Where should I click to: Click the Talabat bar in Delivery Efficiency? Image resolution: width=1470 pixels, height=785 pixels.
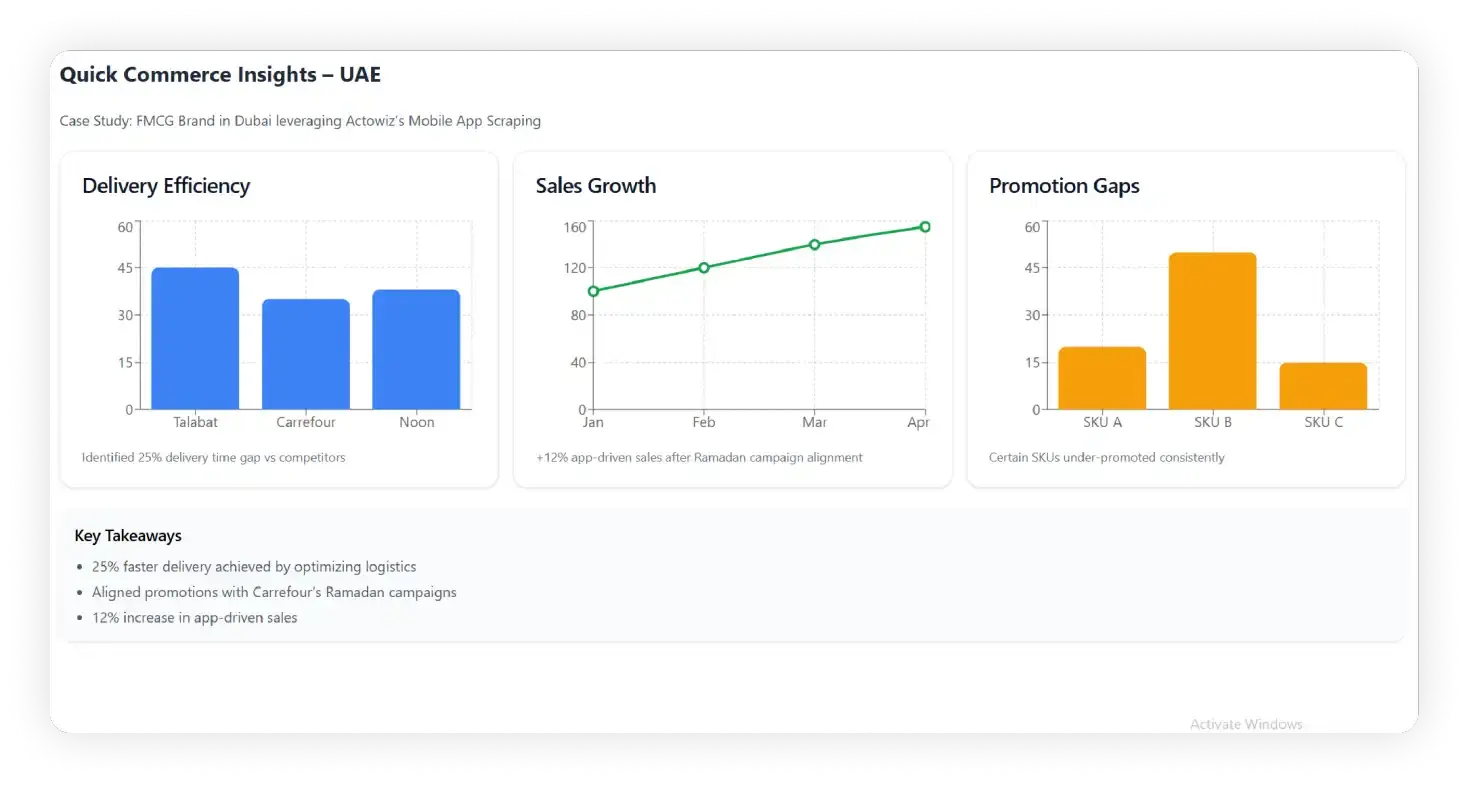coord(195,338)
